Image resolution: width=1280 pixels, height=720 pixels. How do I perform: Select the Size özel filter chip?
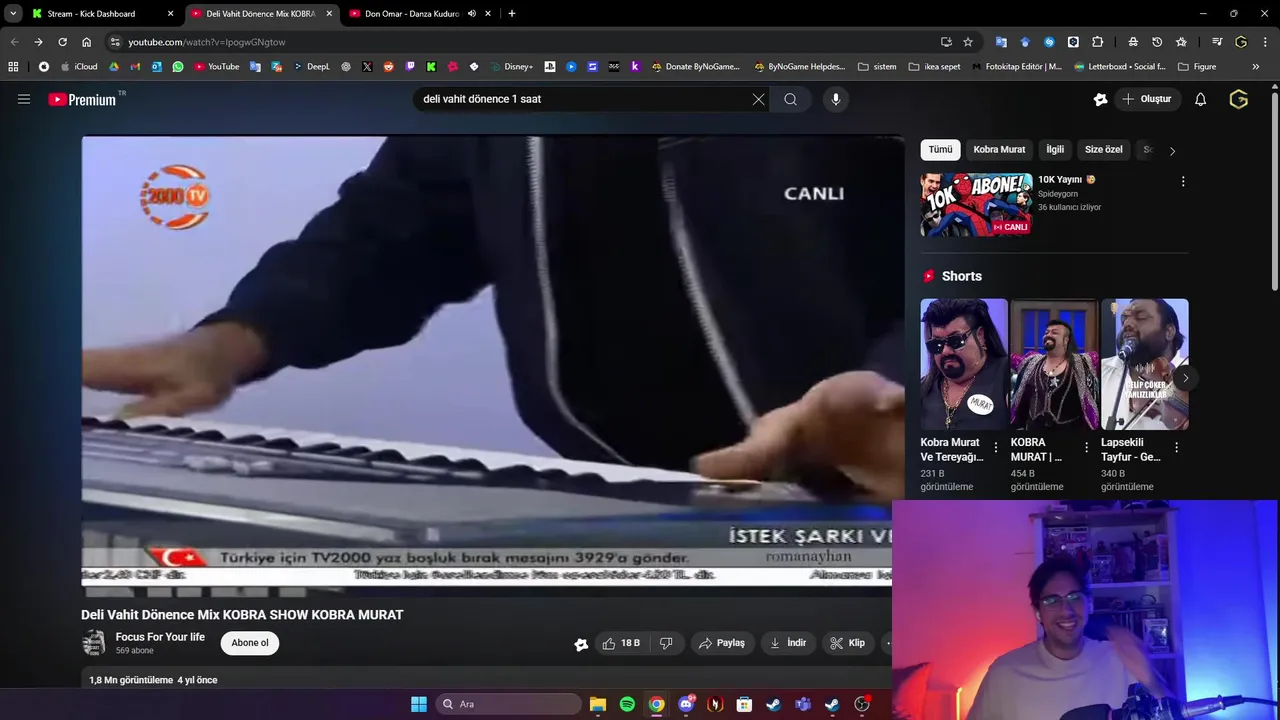1103,150
